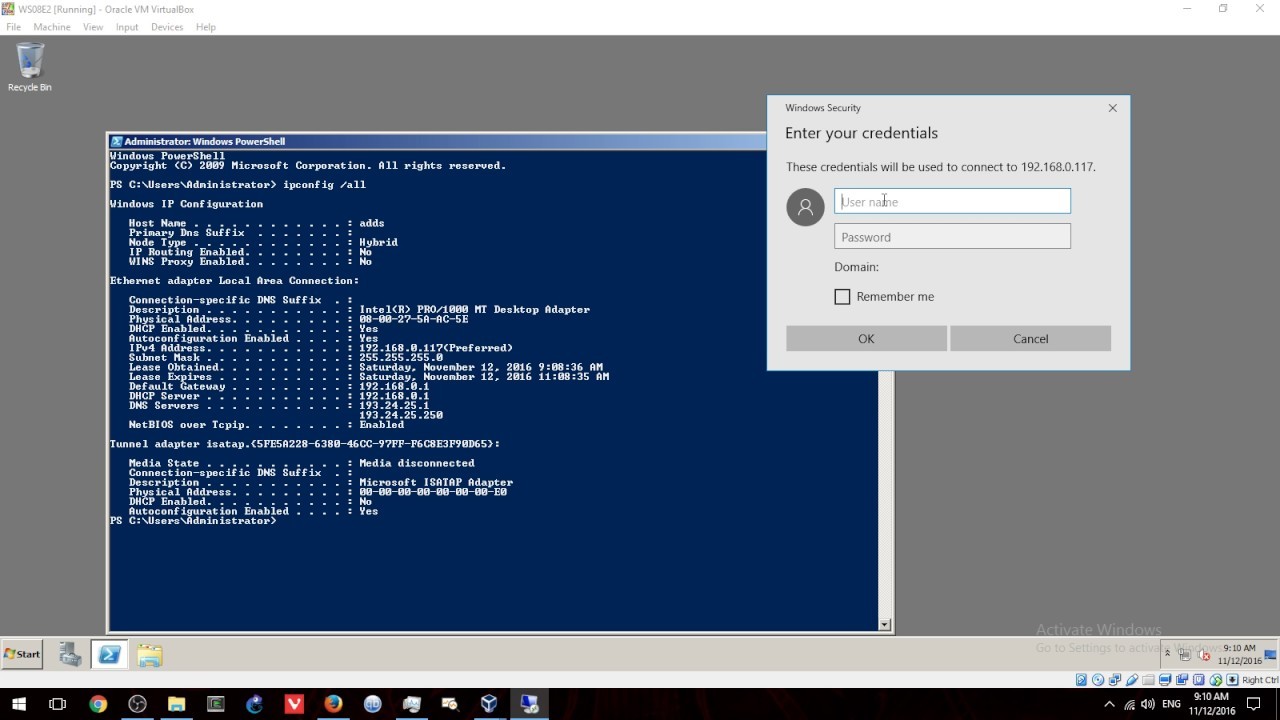Open the host Windows Start menu

click(x=19, y=704)
